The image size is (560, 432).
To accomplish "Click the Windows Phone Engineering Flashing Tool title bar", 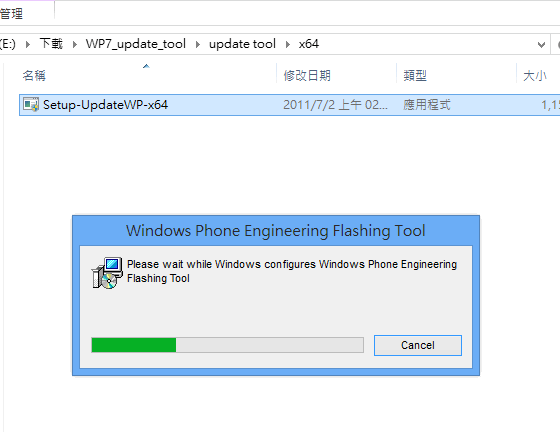I will coord(276,231).
